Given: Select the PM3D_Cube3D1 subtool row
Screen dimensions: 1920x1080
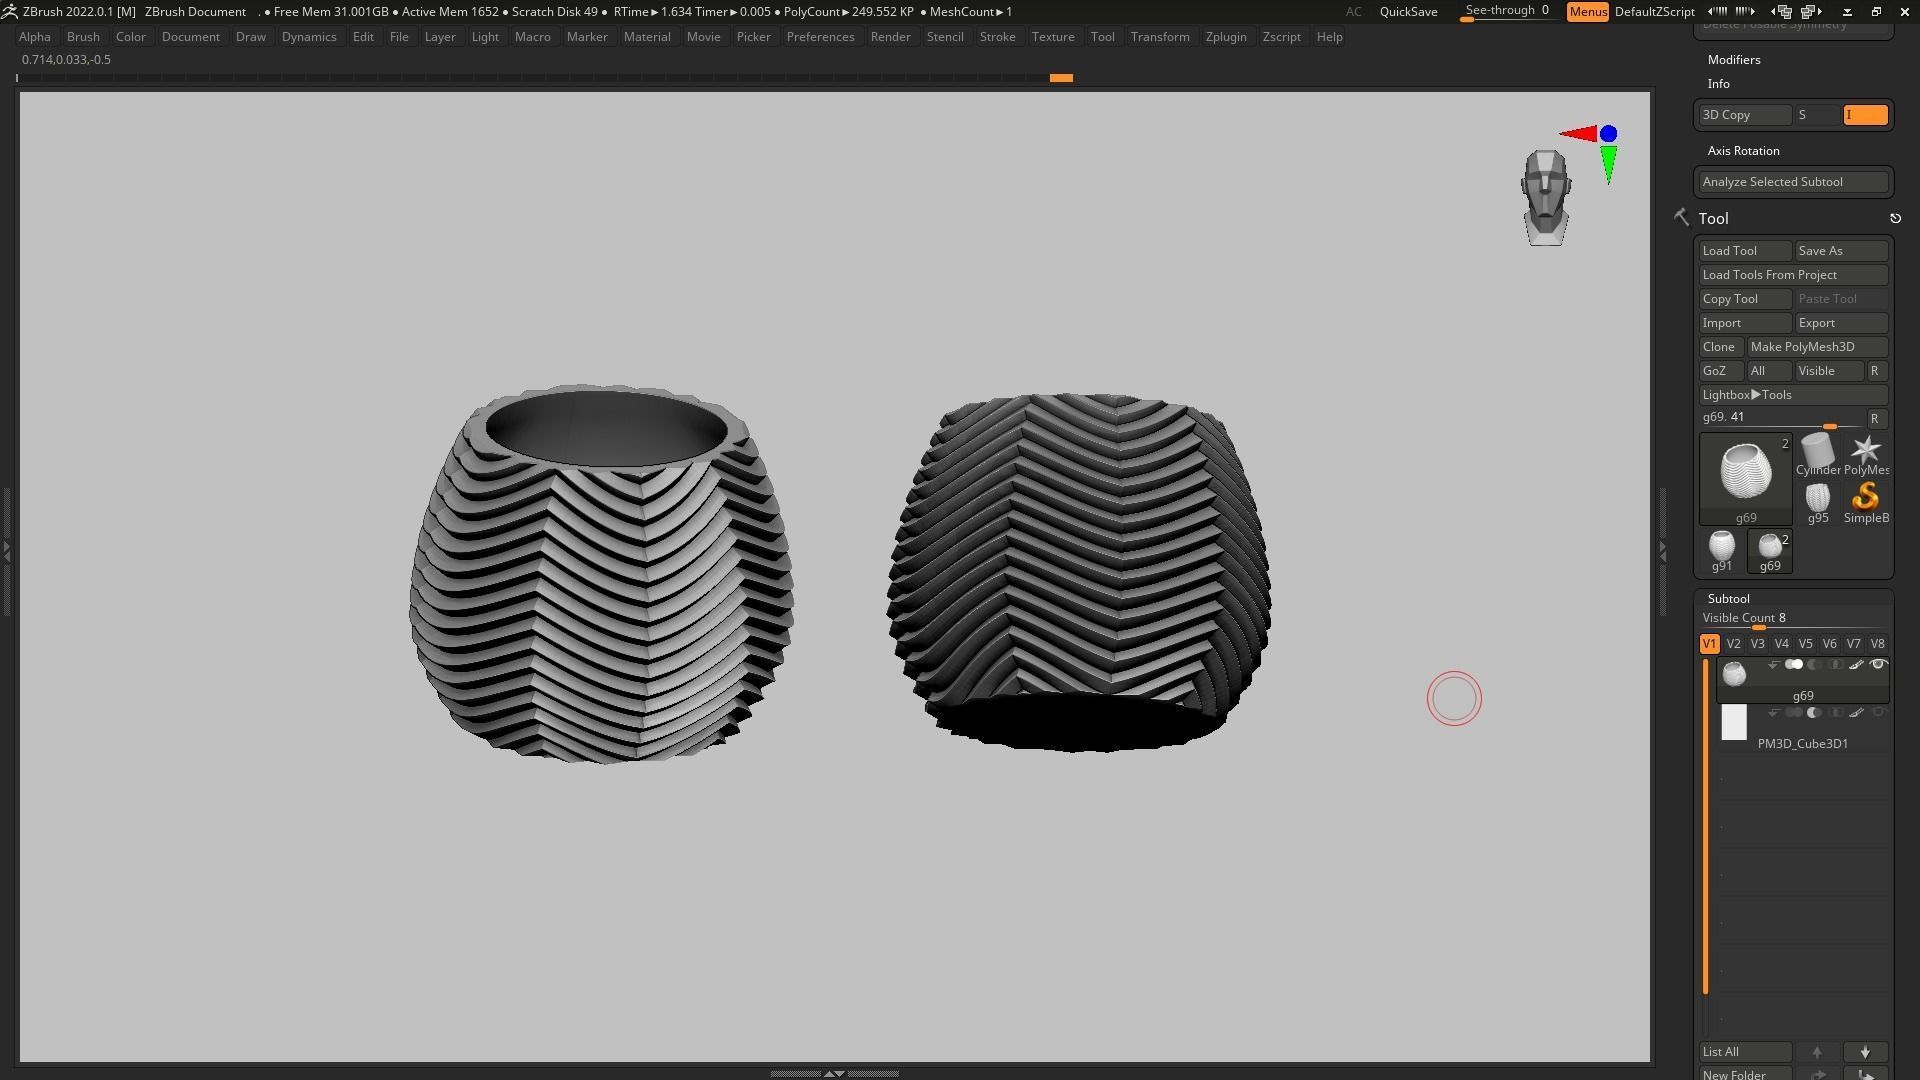Looking at the screenshot, I should 1803,728.
